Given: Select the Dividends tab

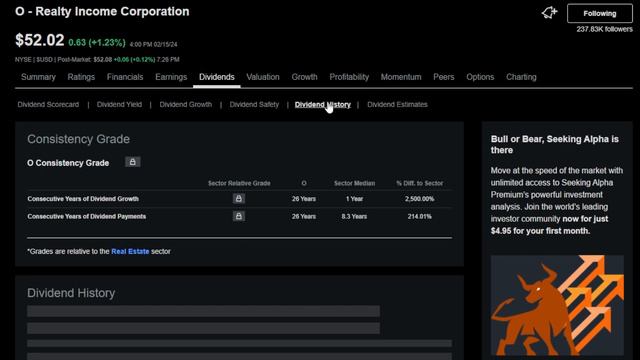Looking at the screenshot, I should [217, 77].
